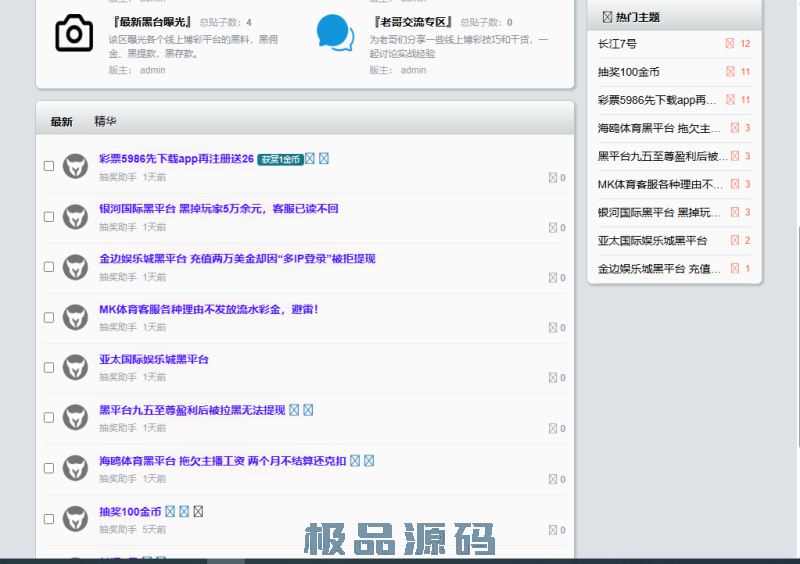Viewport: 800px width, 564px height.
Task: Check the box for 抽奖100金币 thread
Action: point(49,519)
